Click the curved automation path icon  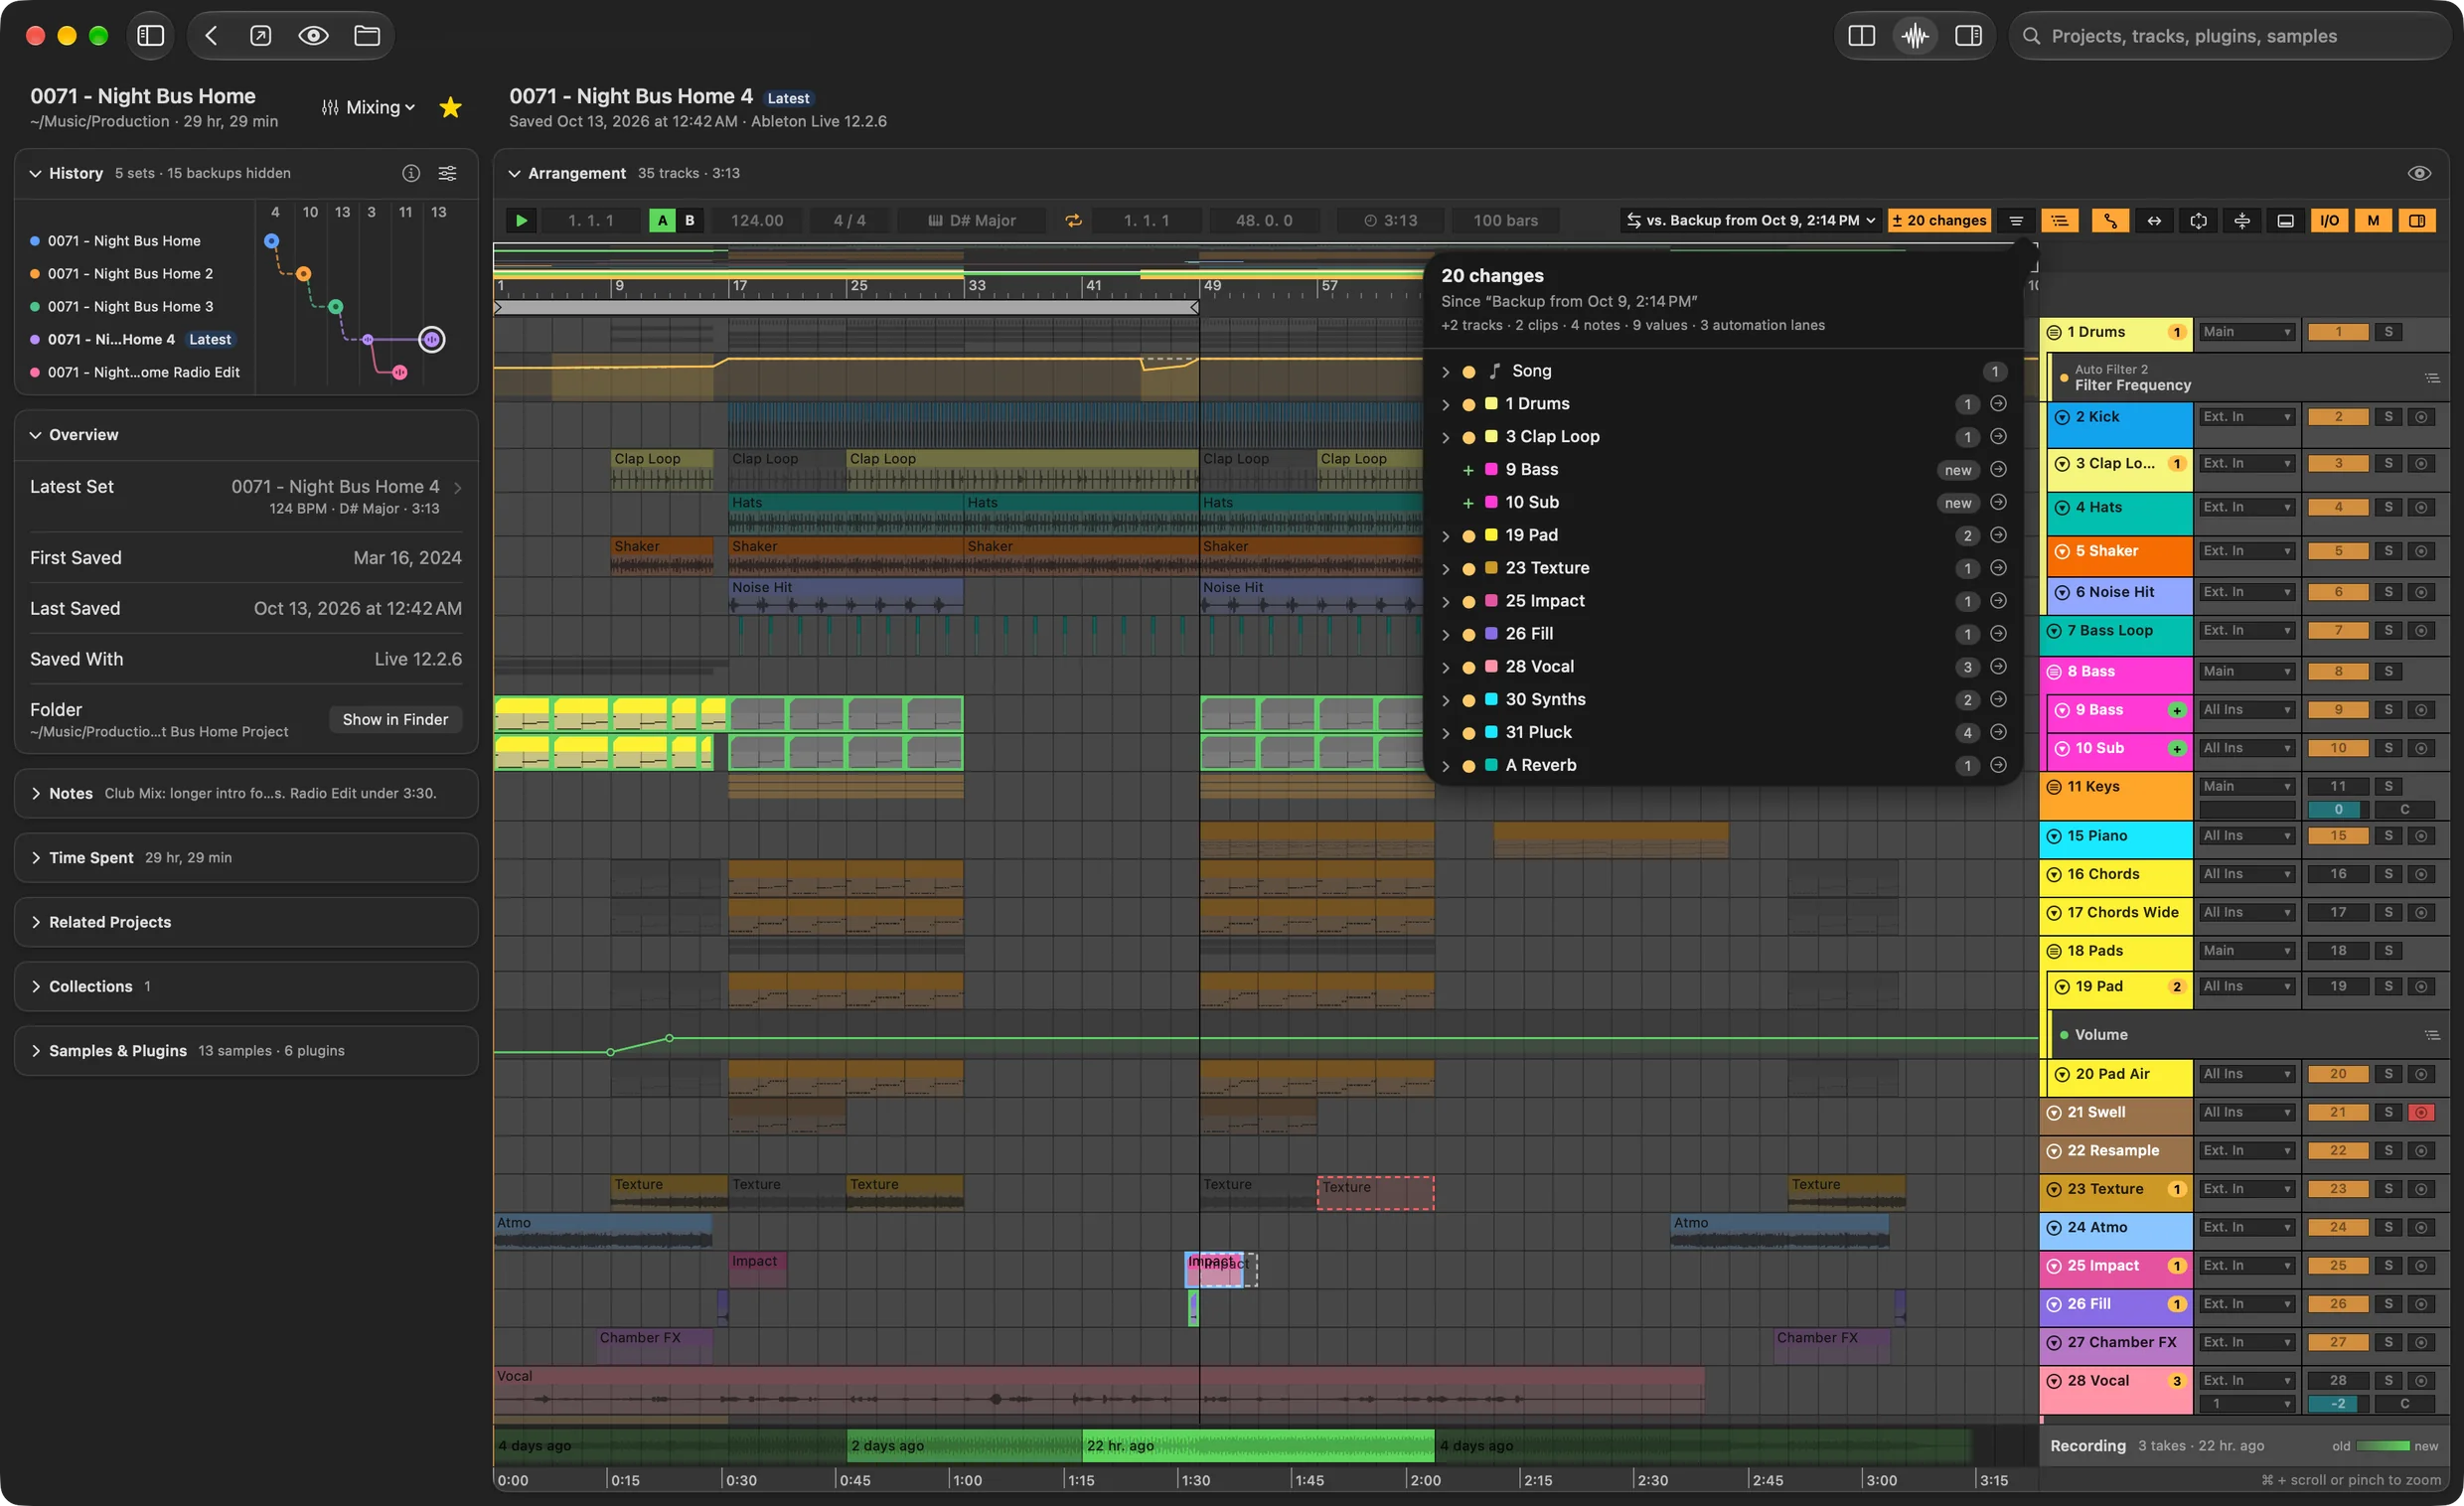pos(2110,220)
